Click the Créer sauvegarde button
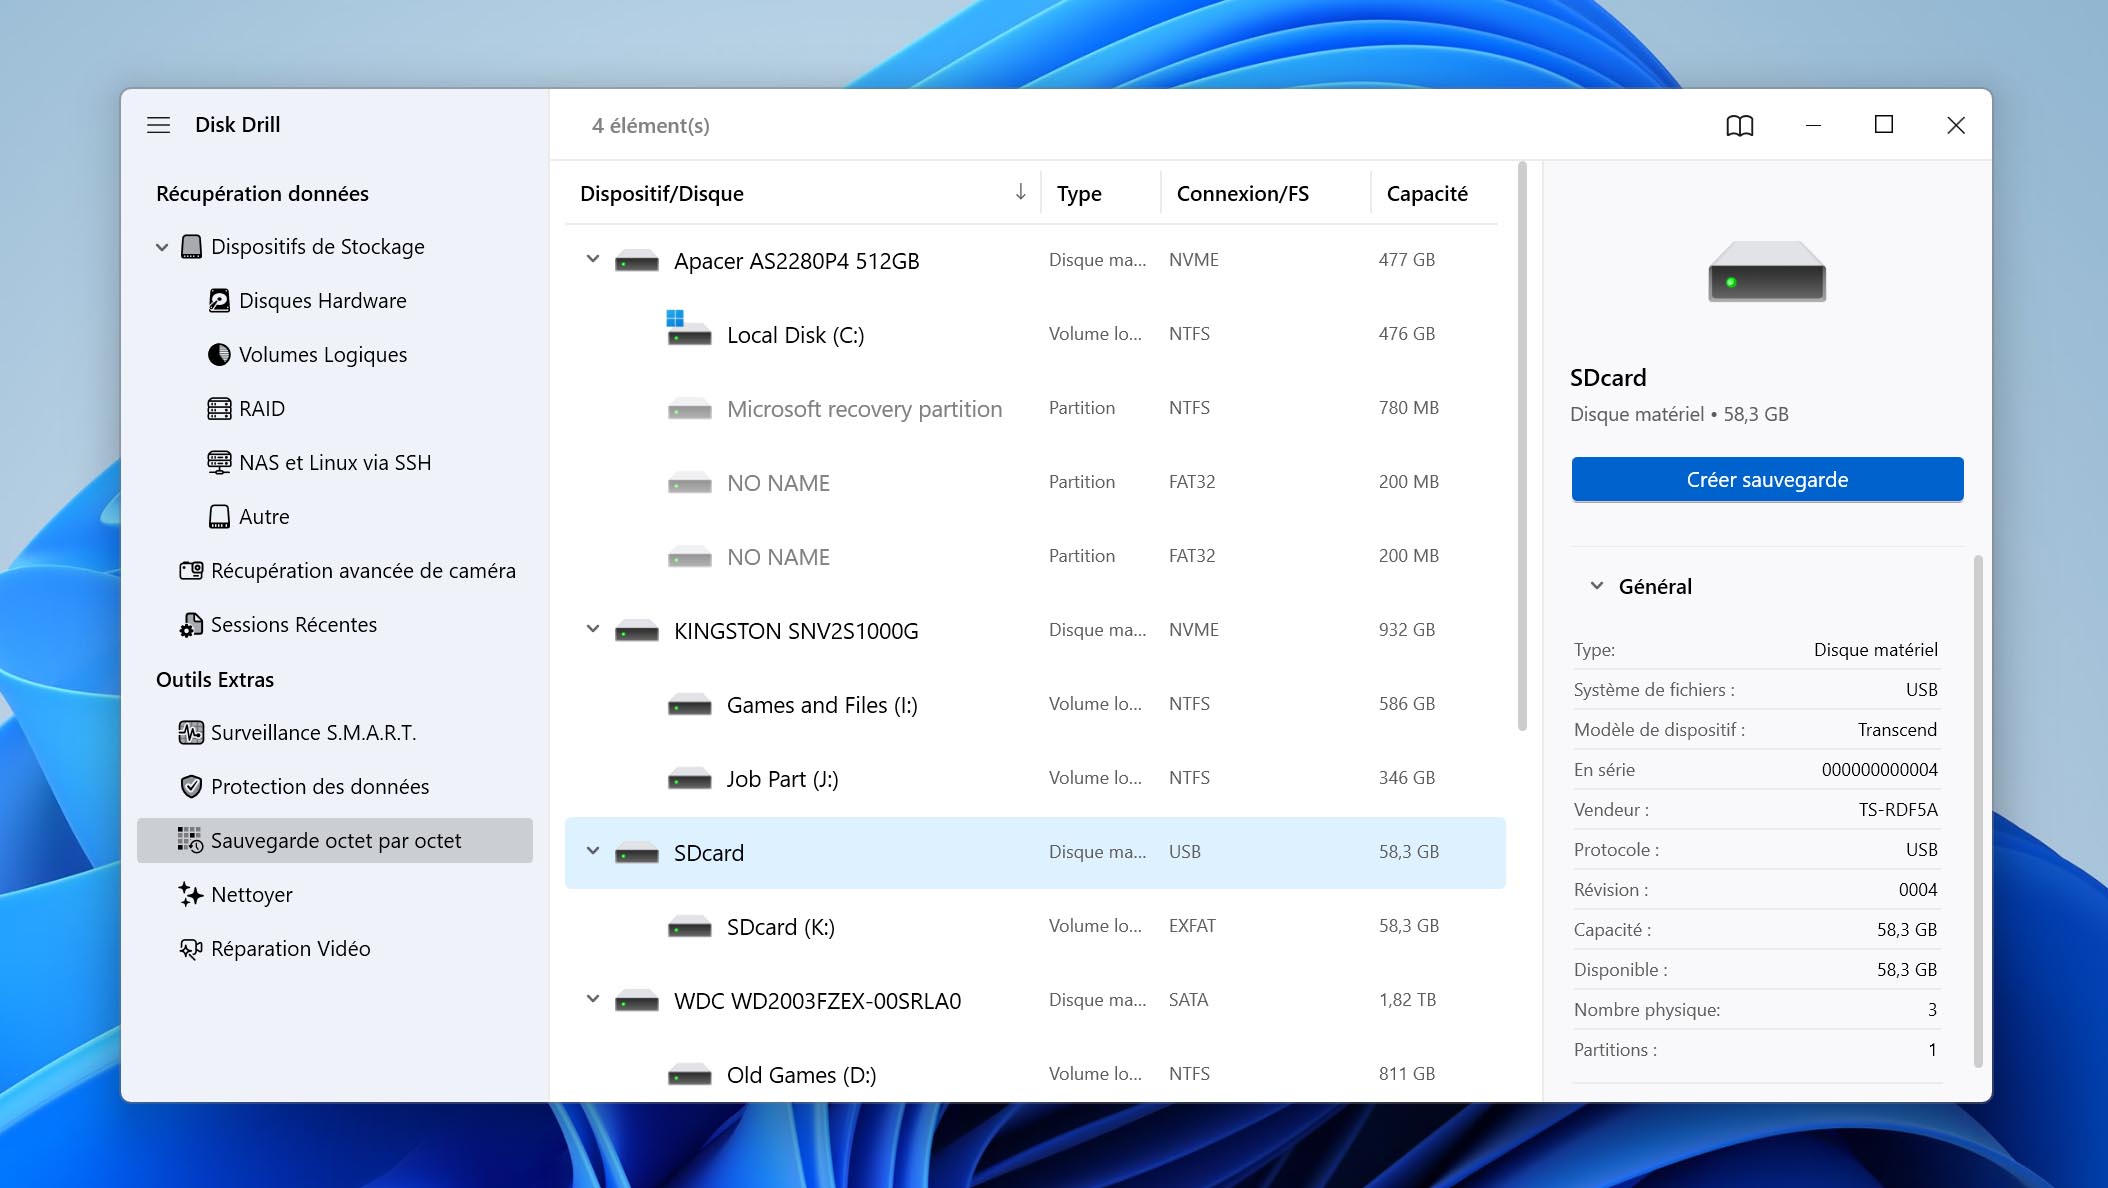Image resolution: width=2108 pixels, height=1188 pixels. (1767, 480)
